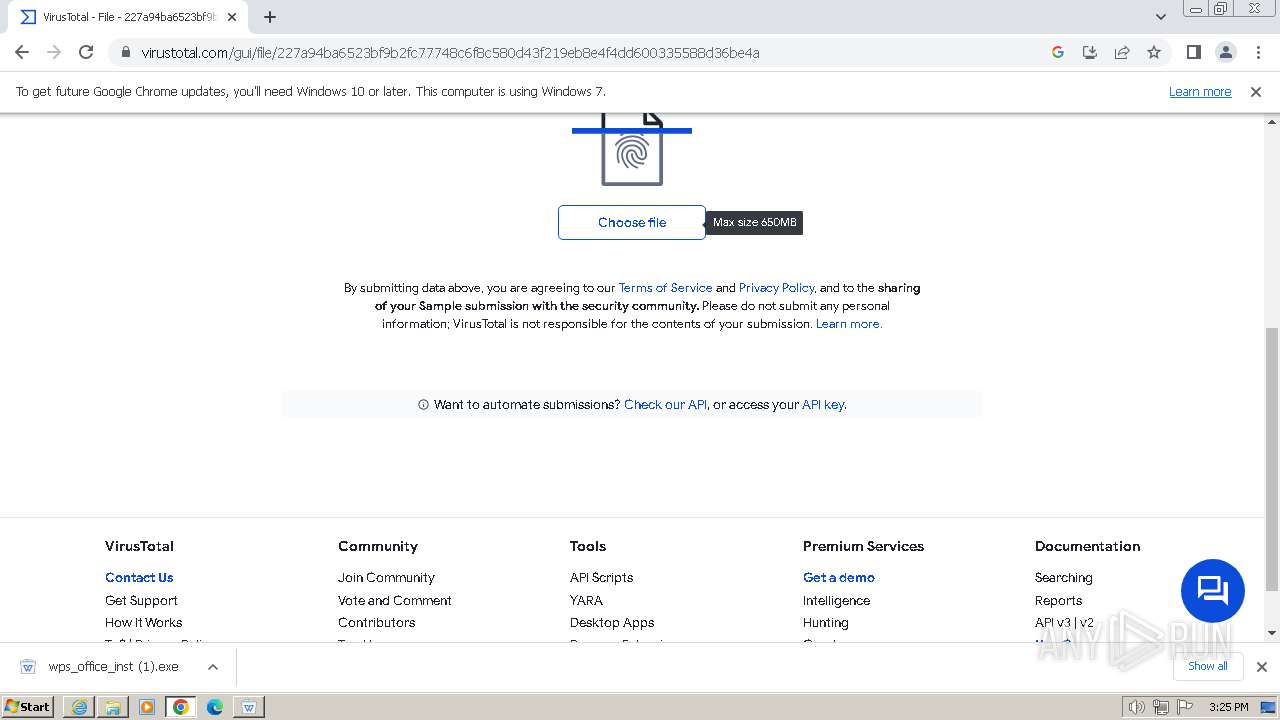Viewport: 1280px width, 720px height.
Task: Bookmark this page with the star icon
Action: click(x=1154, y=52)
